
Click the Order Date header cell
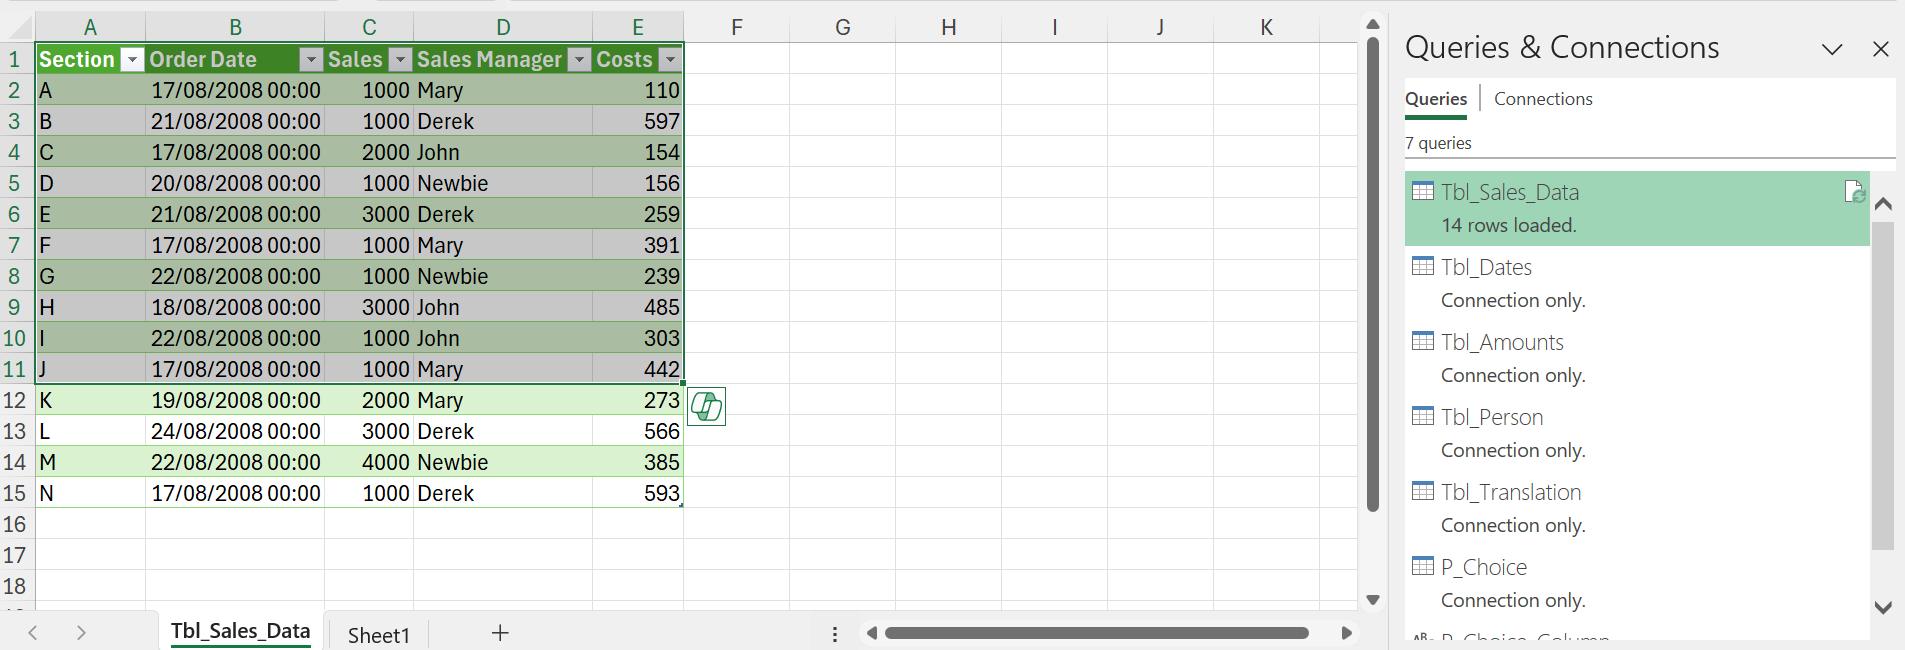[x=235, y=59]
